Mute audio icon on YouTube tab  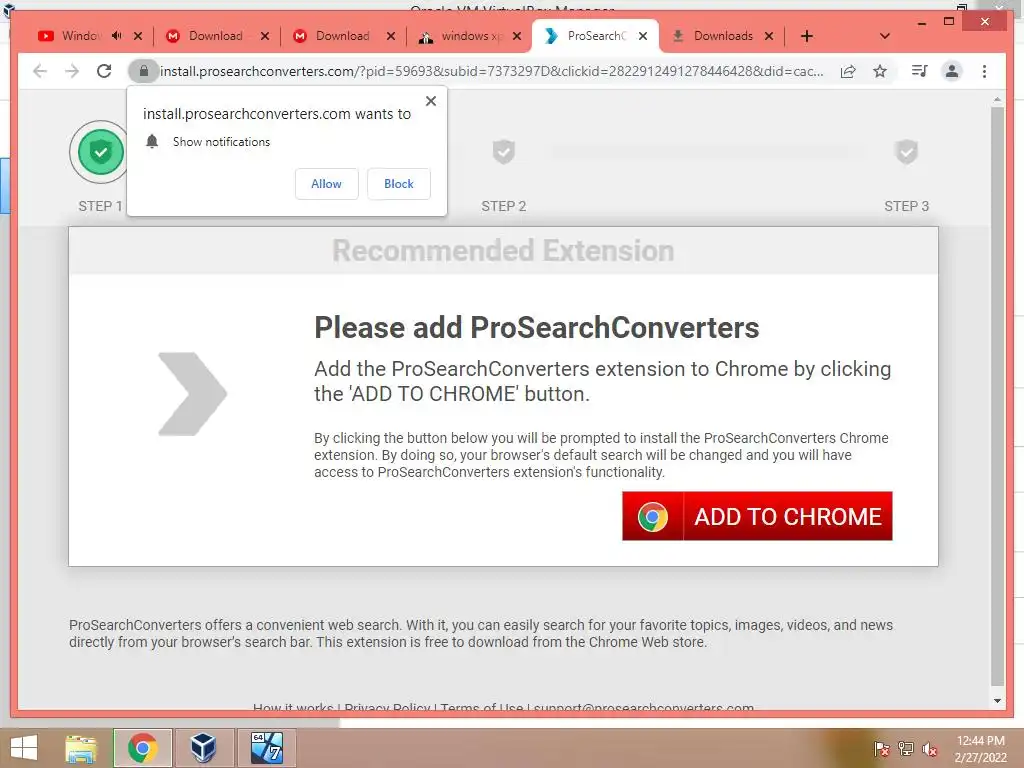117,36
